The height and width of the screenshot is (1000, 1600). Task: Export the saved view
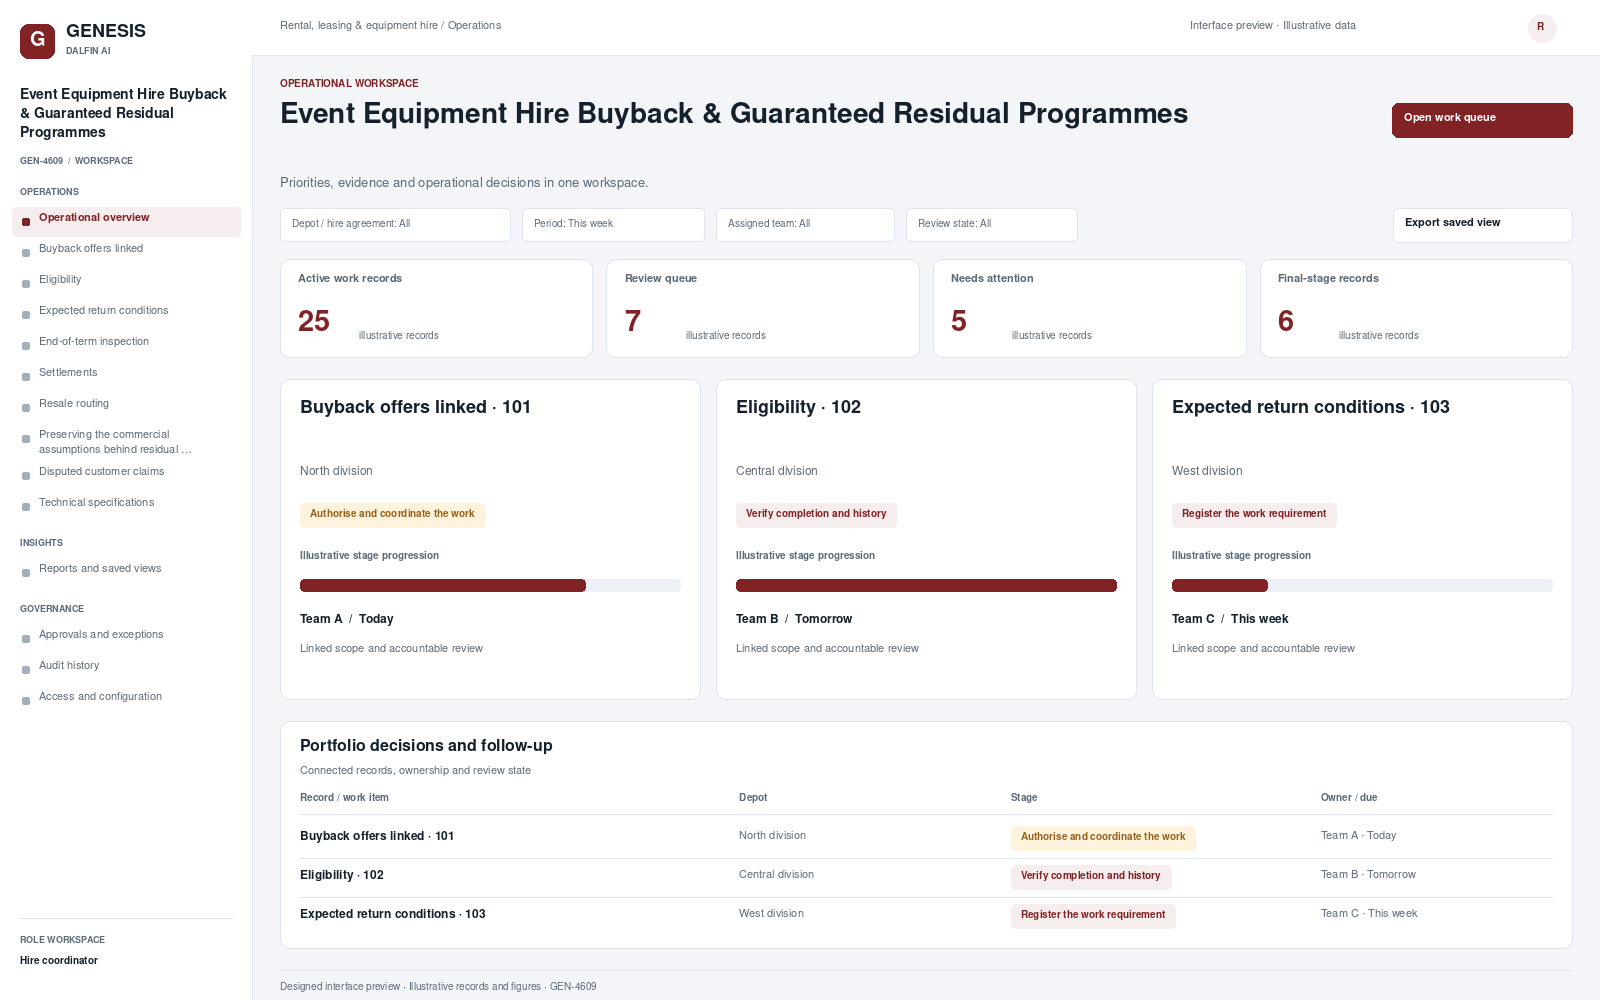click(1482, 225)
